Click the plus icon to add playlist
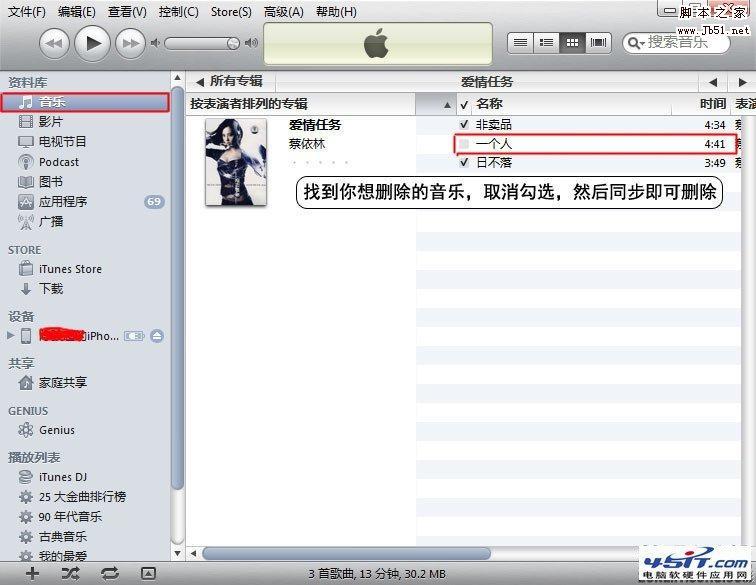 [x=33, y=573]
